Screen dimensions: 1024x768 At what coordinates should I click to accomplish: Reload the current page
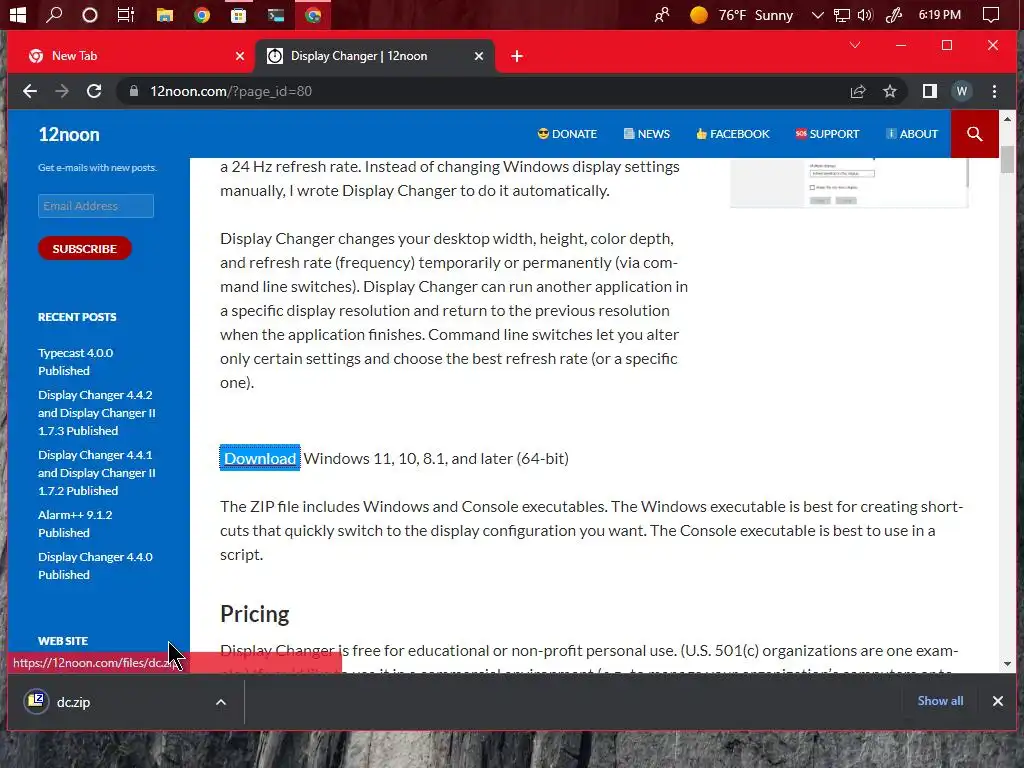pyautogui.click(x=94, y=91)
